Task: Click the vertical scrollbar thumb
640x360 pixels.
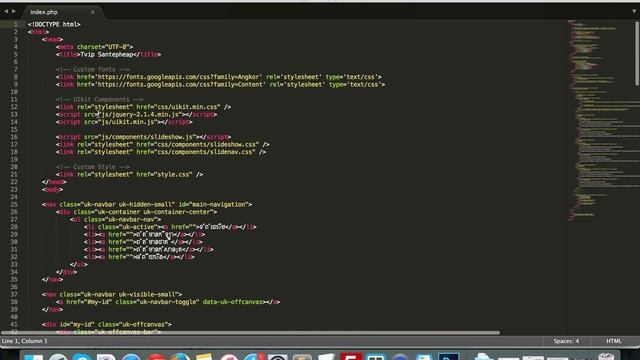Action: tap(637, 53)
